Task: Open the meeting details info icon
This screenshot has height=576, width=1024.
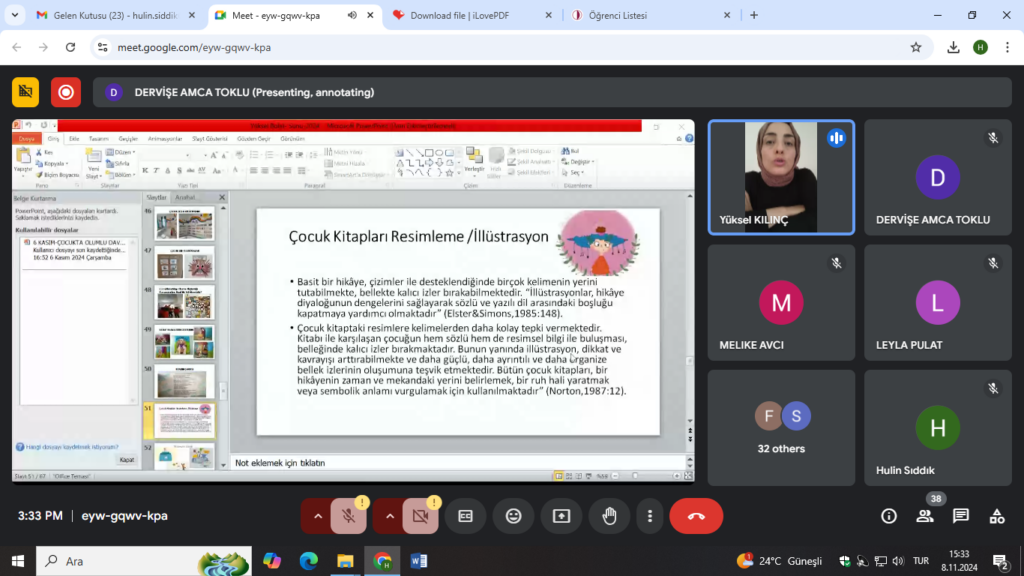Action: tap(889, 516)
